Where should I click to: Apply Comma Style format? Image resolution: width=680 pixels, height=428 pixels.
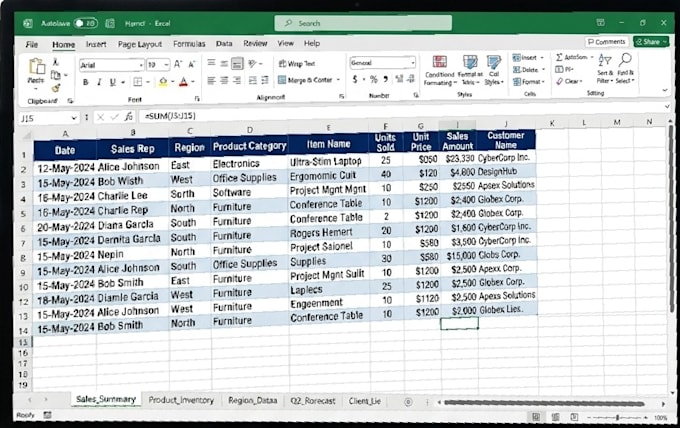coord(386,79)
